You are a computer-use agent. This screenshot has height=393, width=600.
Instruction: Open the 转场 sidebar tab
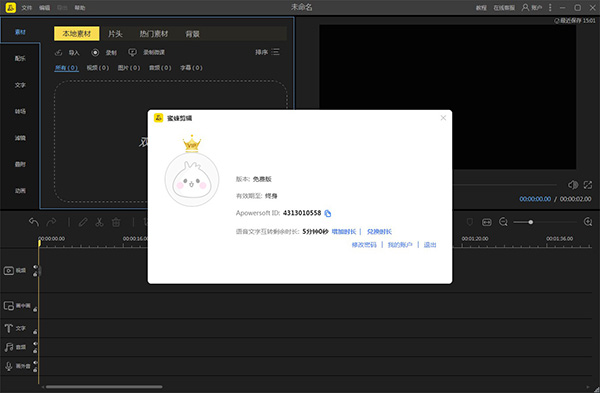coord(20,111)
